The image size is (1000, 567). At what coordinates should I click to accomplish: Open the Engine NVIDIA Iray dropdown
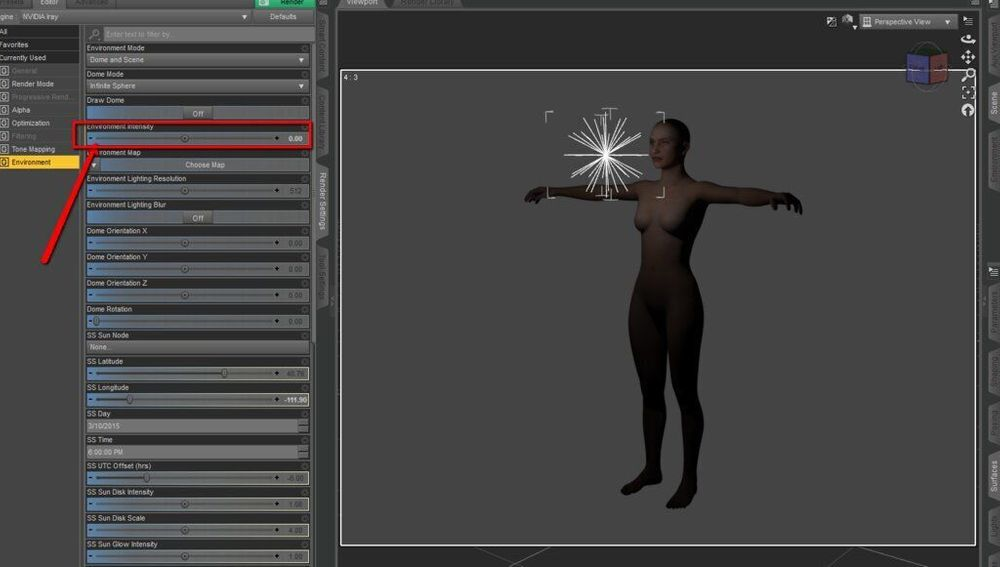pos(134,17)
